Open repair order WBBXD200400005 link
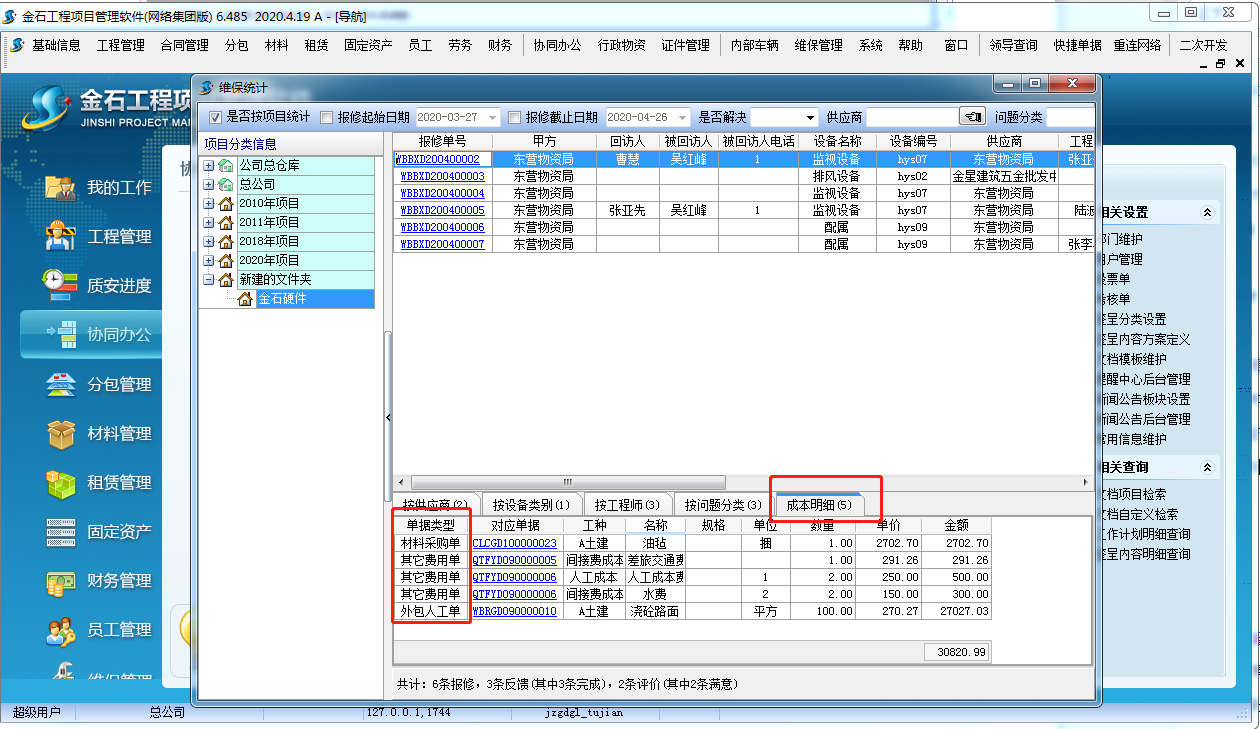 [x=442, y=209]
